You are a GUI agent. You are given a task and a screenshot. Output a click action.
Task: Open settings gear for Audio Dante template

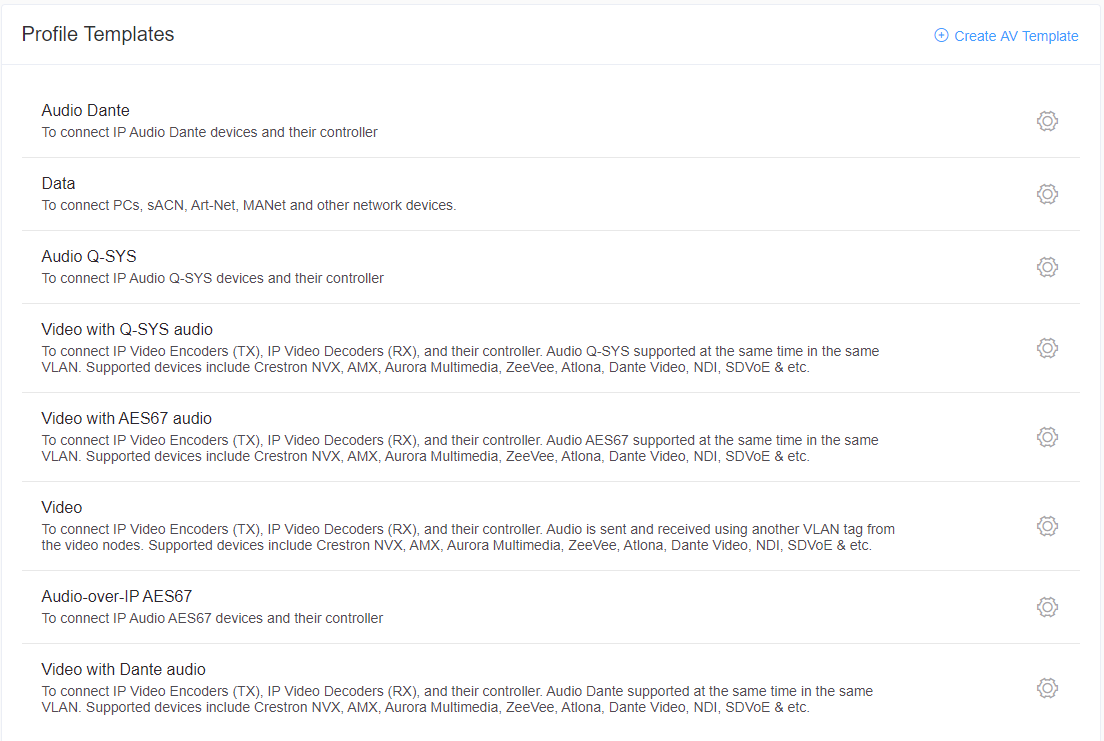pos(1047,121)
